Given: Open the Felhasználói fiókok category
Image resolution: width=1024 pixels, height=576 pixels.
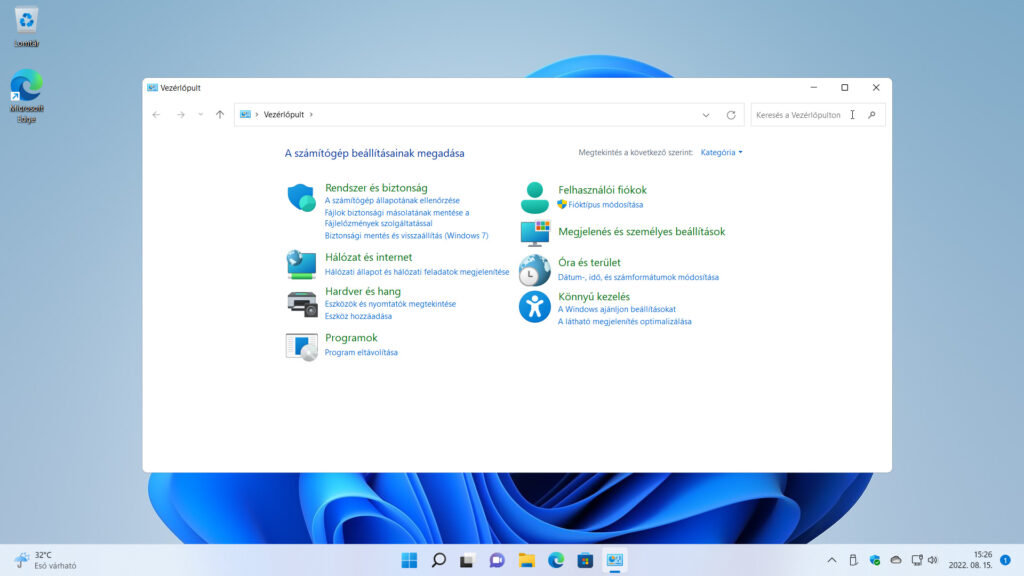Looking at the screenshot, I should (602, 190).
